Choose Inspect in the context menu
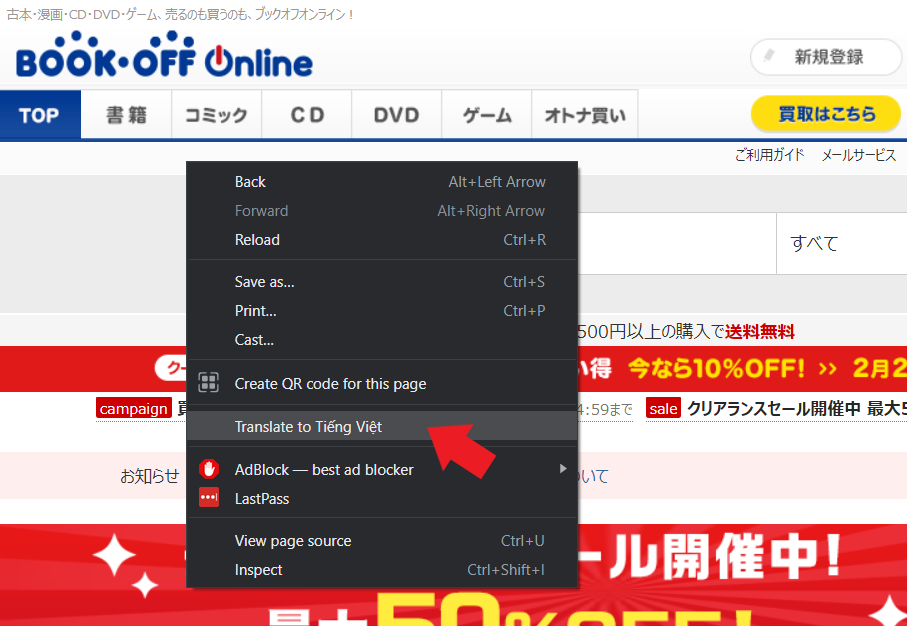907x626 pixels. (x=382, y=569)
